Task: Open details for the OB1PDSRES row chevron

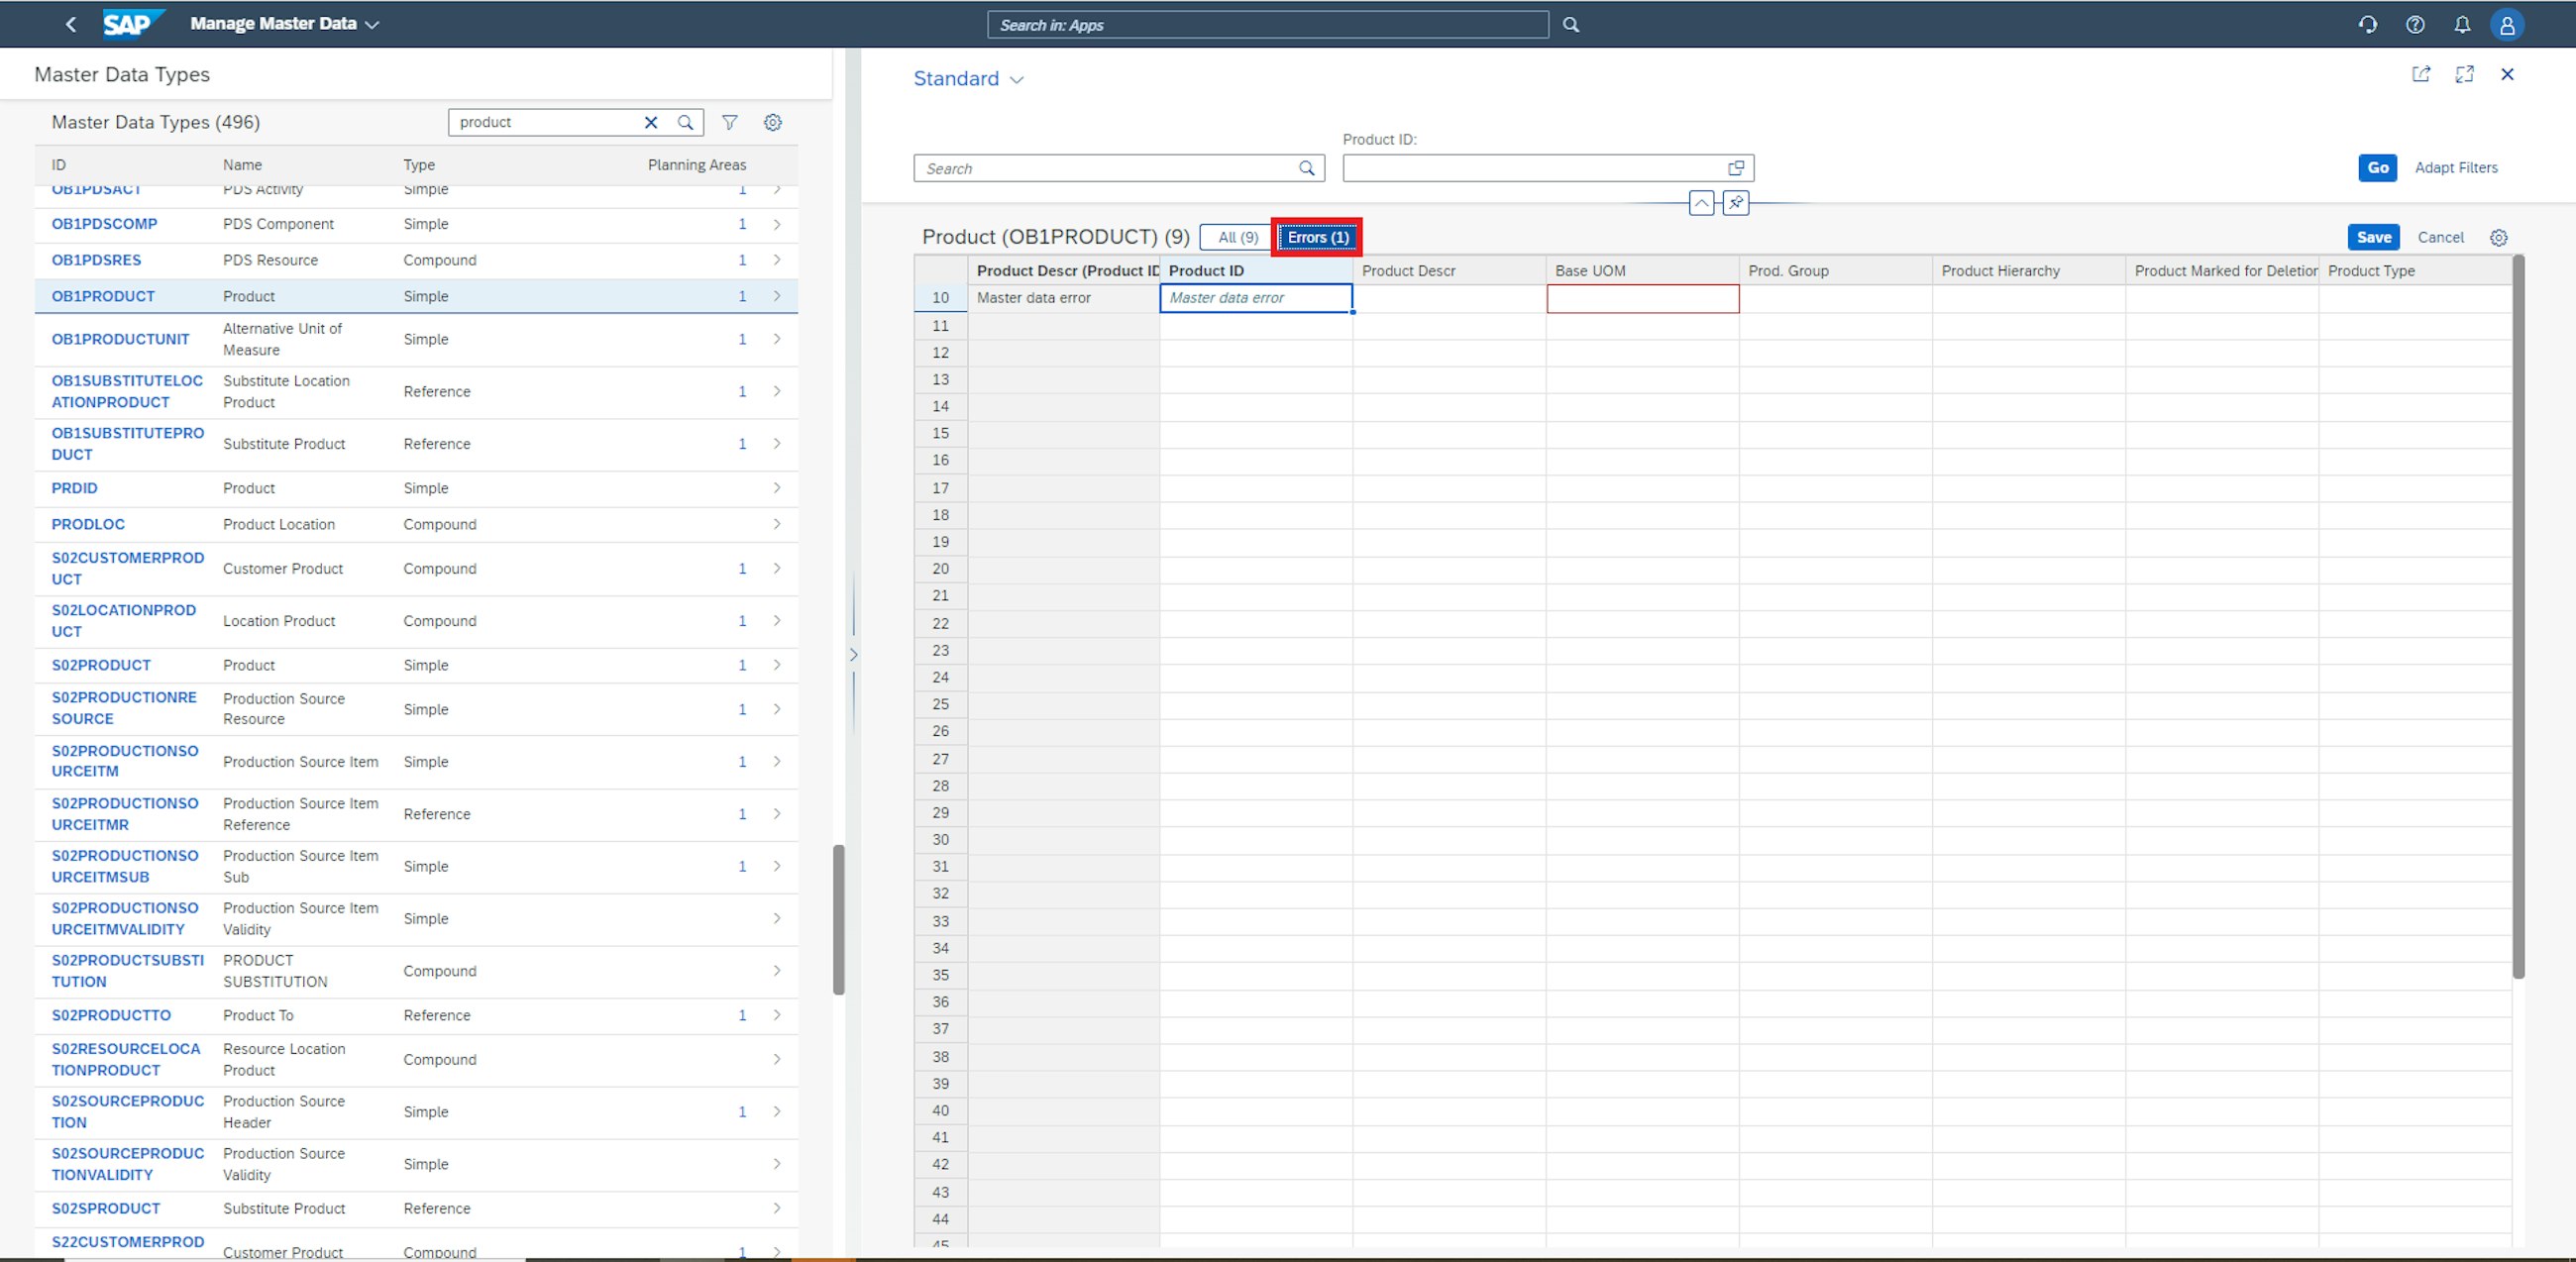Action: tap(777, 260)
